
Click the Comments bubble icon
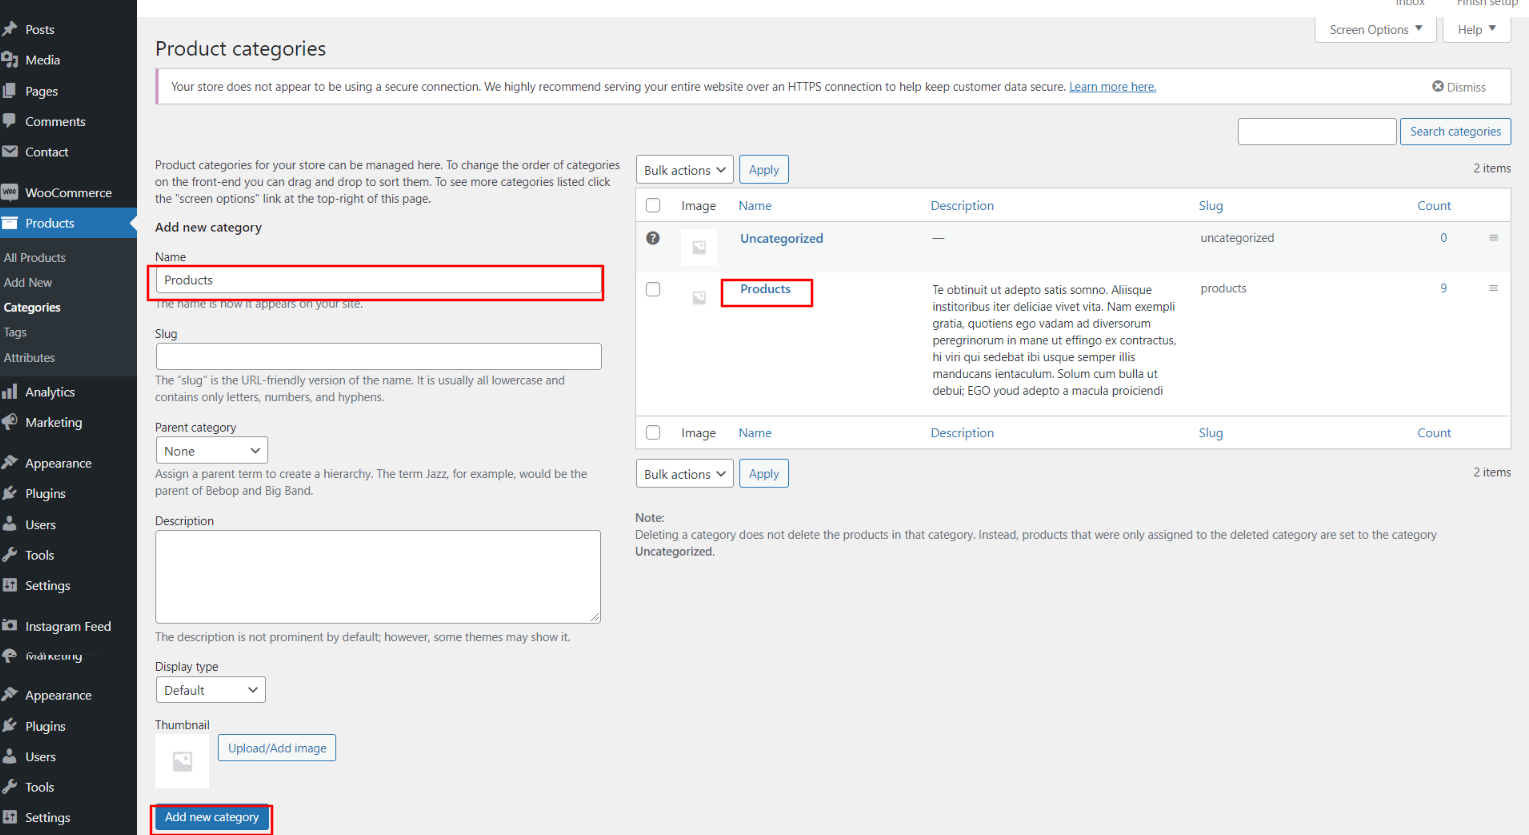pos(10,121)
